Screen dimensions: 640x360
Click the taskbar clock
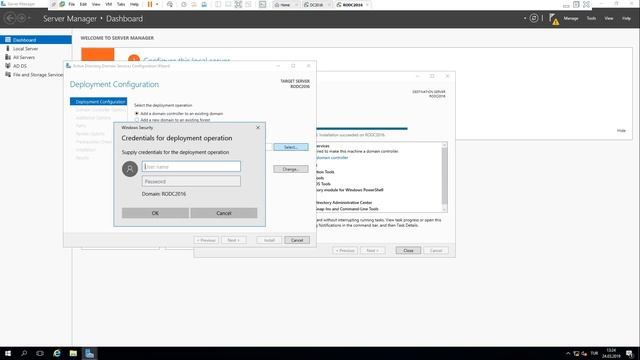611,353
